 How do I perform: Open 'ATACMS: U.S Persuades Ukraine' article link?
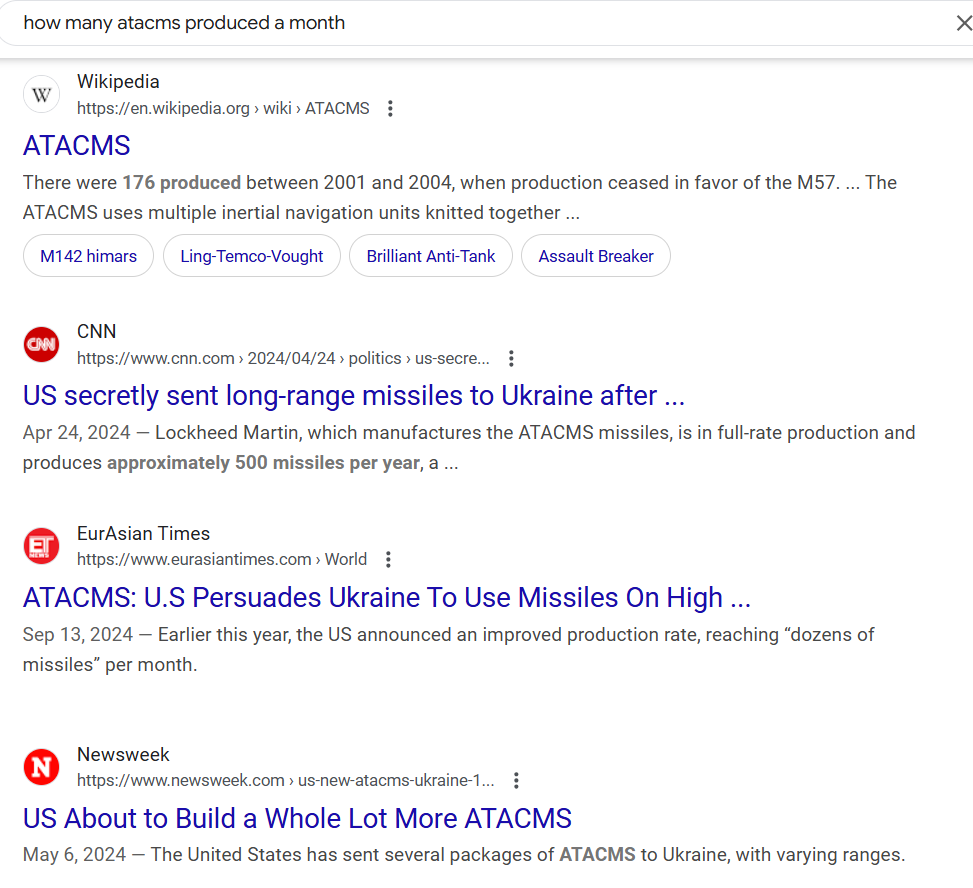pos(386,598)
